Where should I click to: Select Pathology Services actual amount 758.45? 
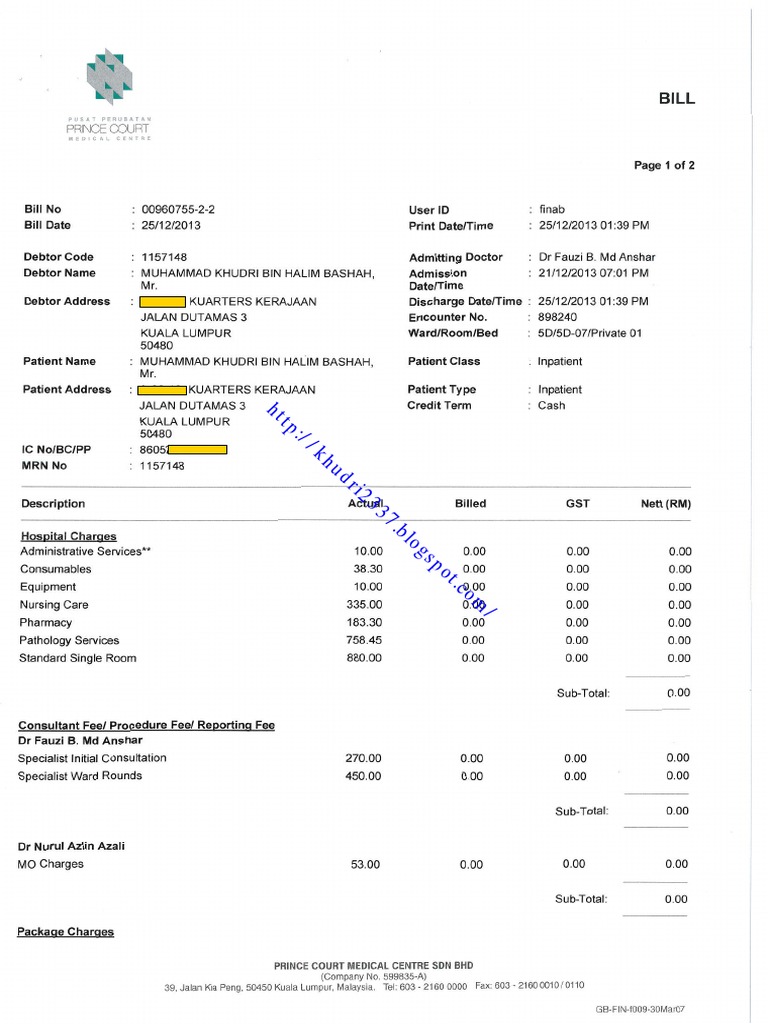(x=364, y=641)
